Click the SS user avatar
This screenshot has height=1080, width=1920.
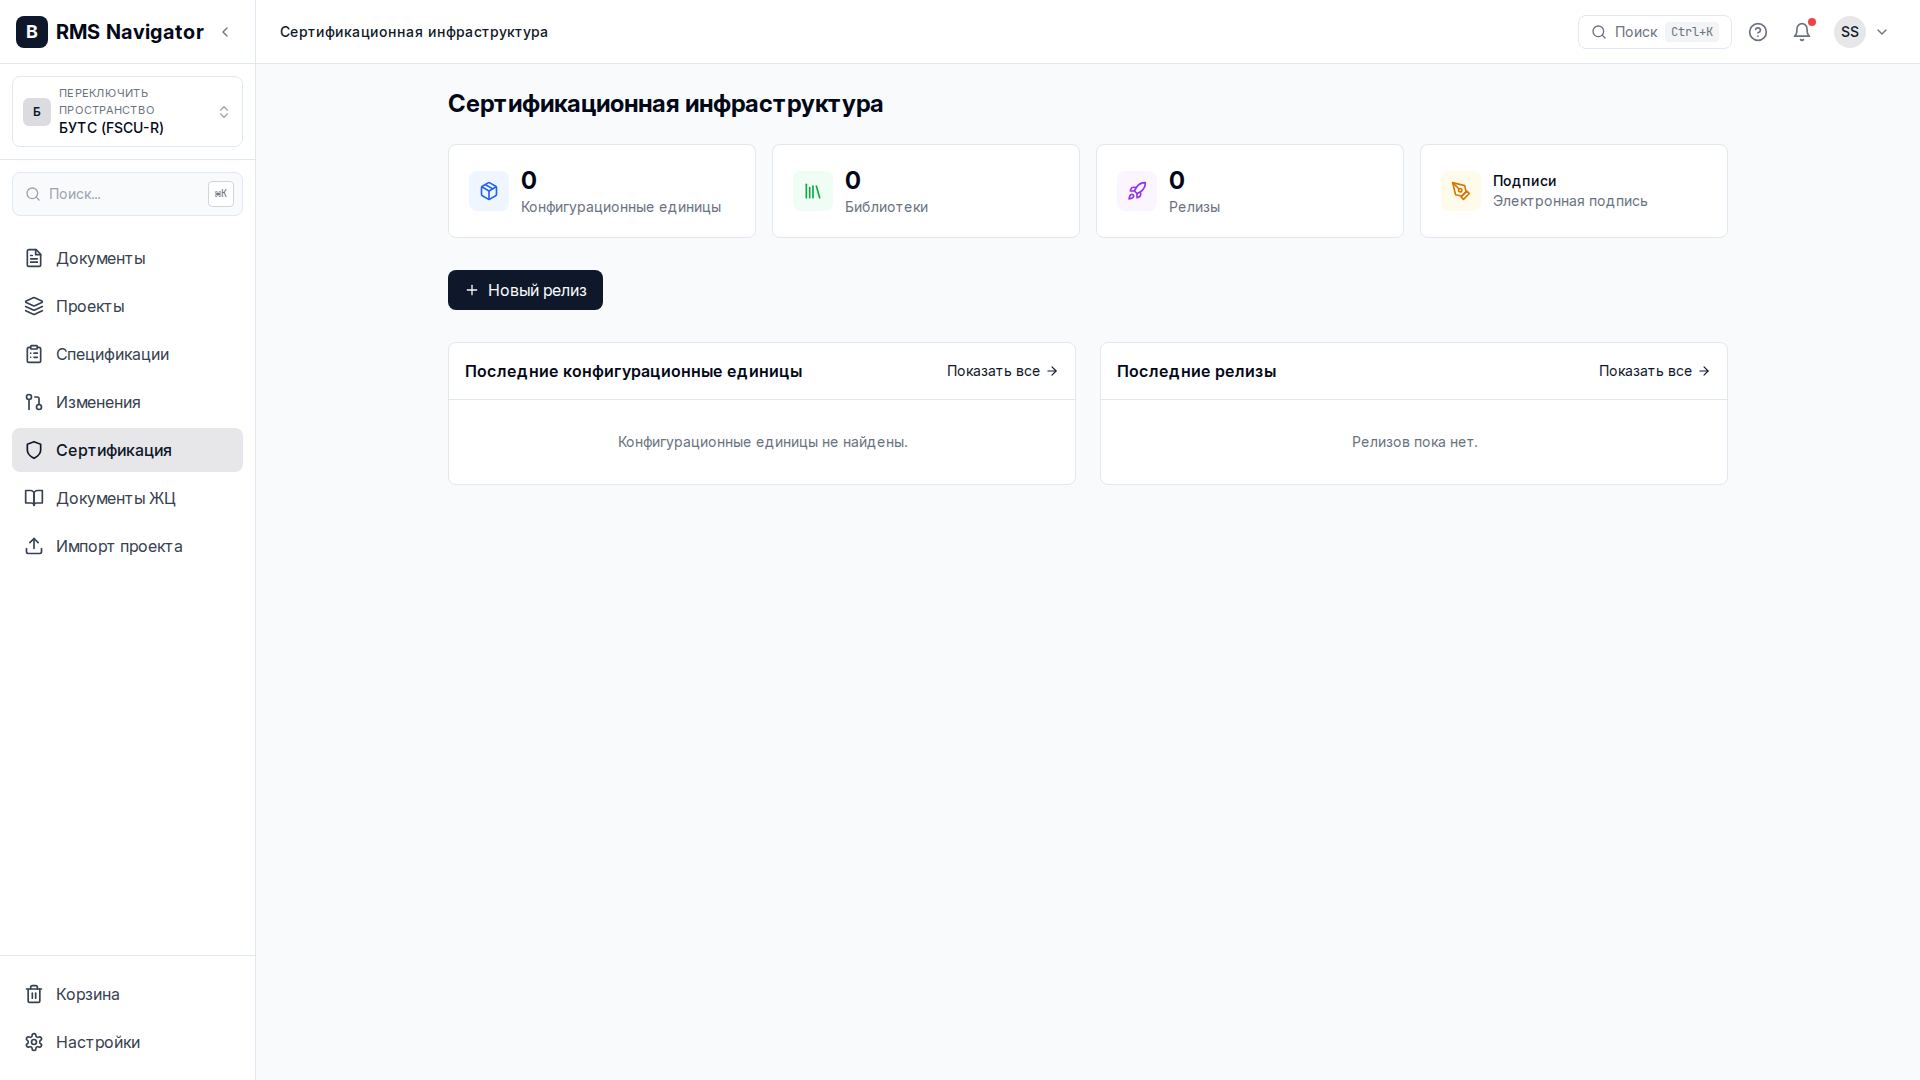tap(1850, 32)
